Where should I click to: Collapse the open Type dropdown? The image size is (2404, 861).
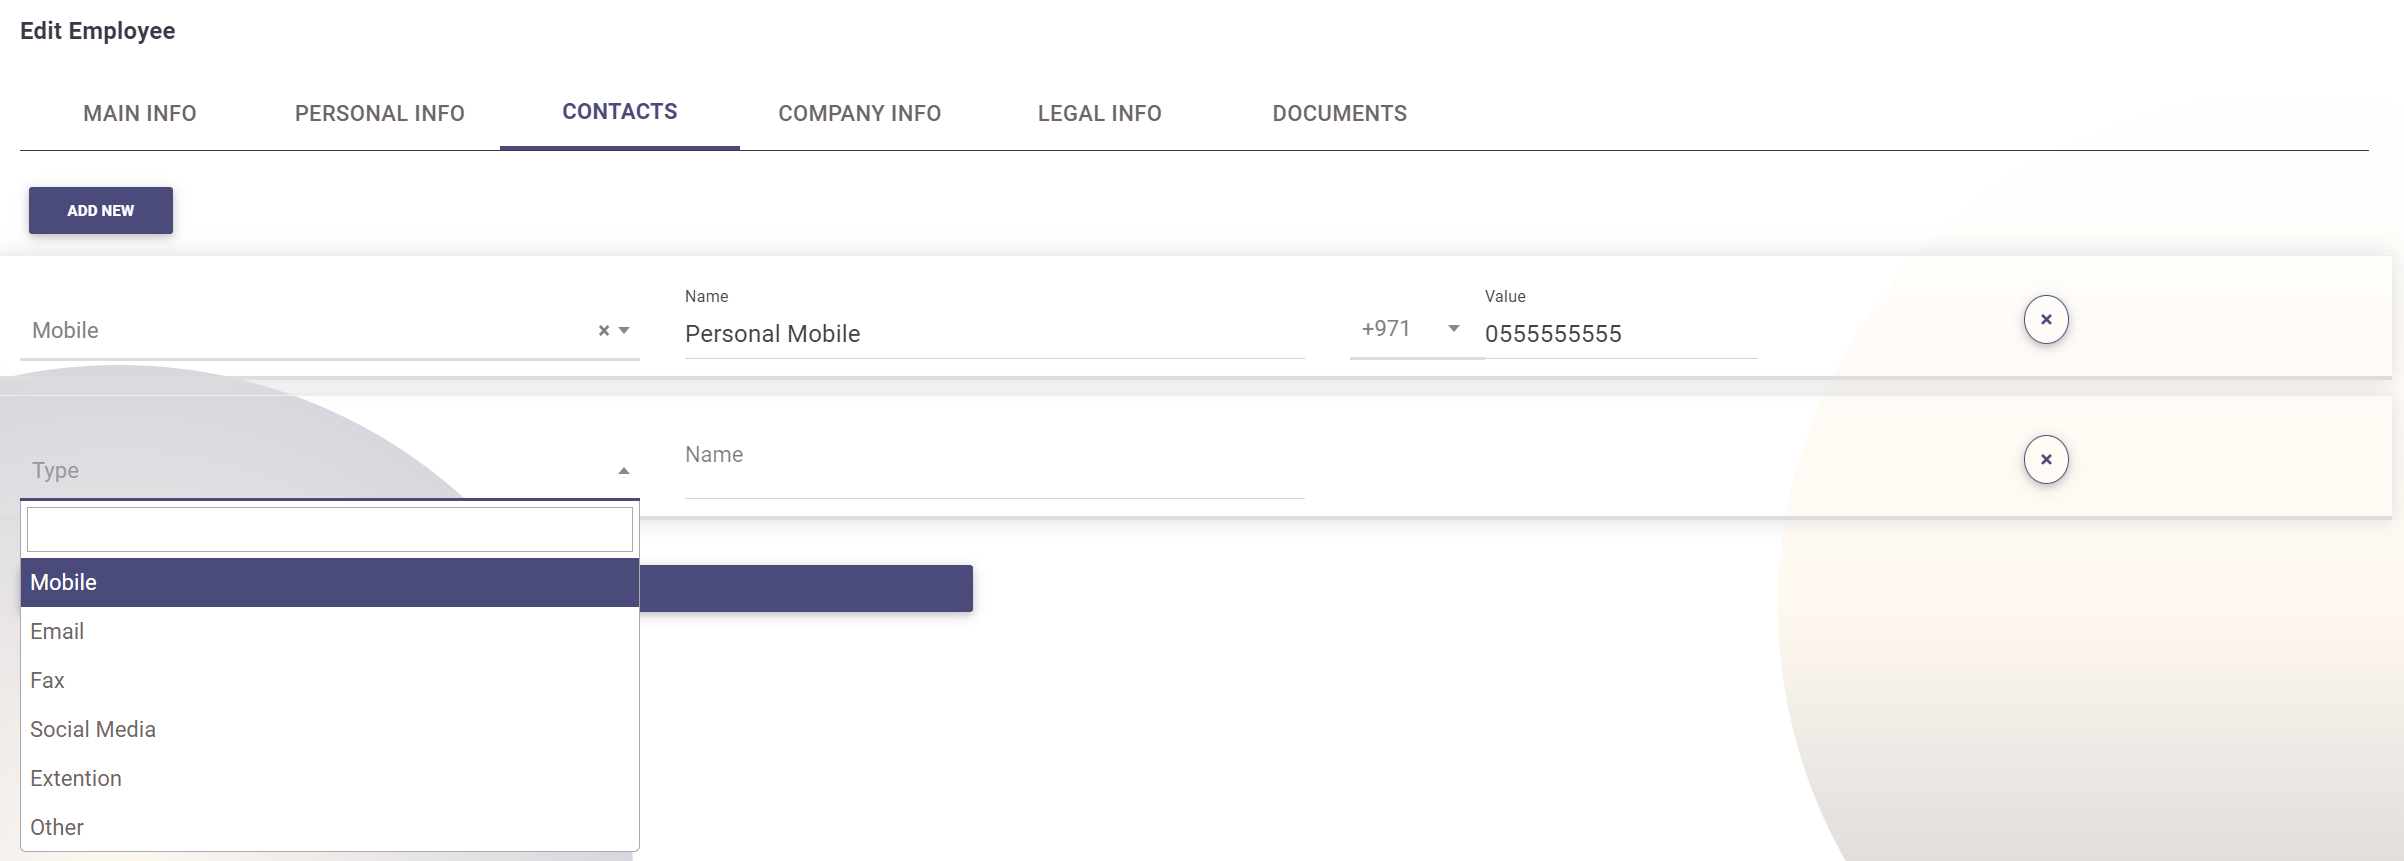(x=623, y=471)
